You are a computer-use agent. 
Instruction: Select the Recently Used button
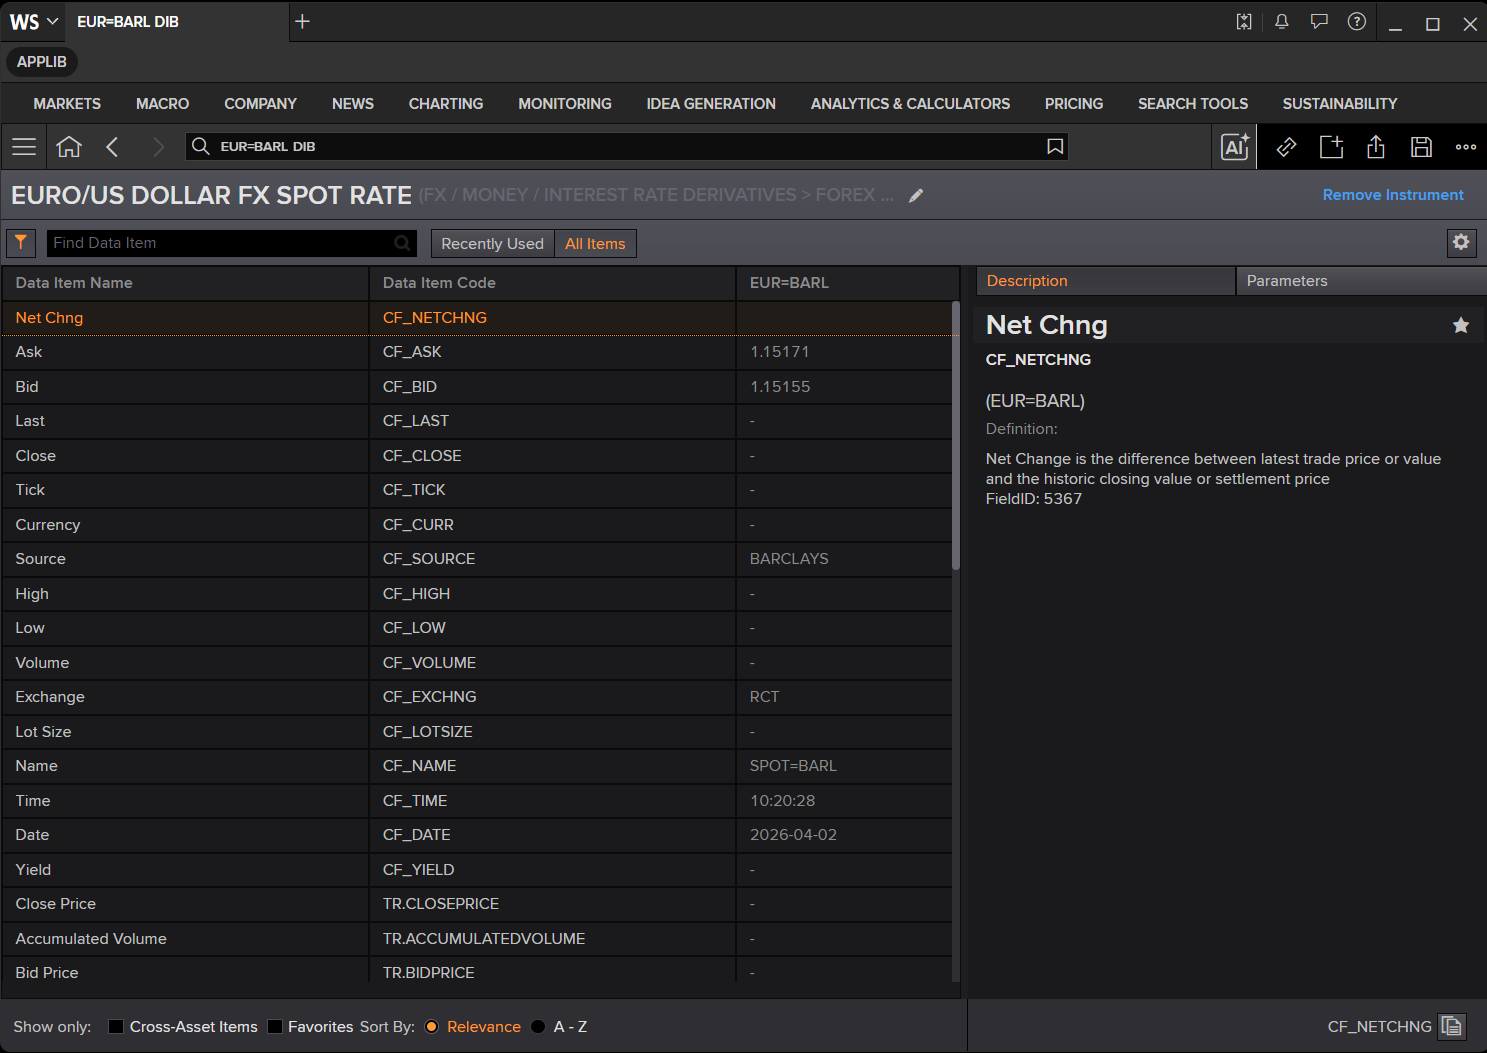(x=492, y=244)
